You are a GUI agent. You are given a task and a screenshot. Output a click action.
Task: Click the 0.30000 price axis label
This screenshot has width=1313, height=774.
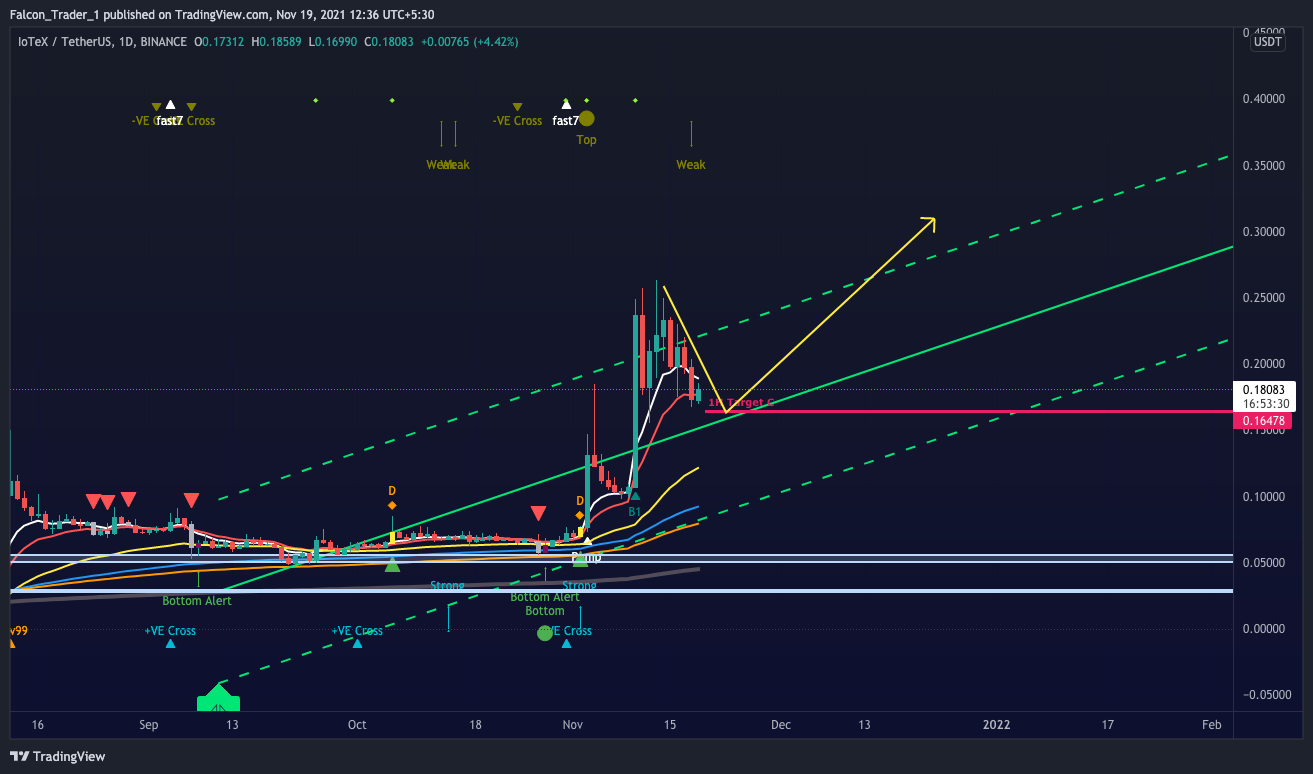(1263, 232)
